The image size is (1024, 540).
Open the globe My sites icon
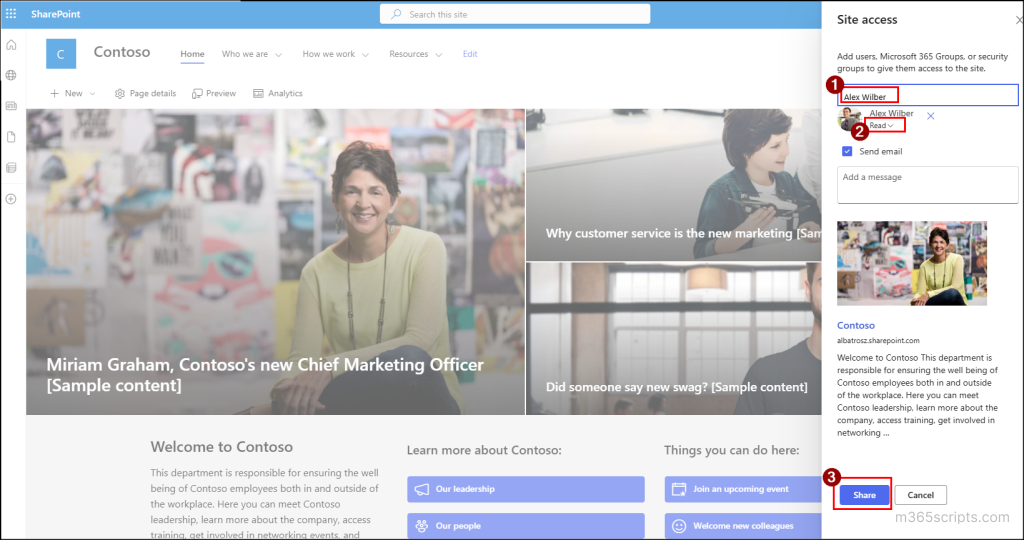point(11,76)
